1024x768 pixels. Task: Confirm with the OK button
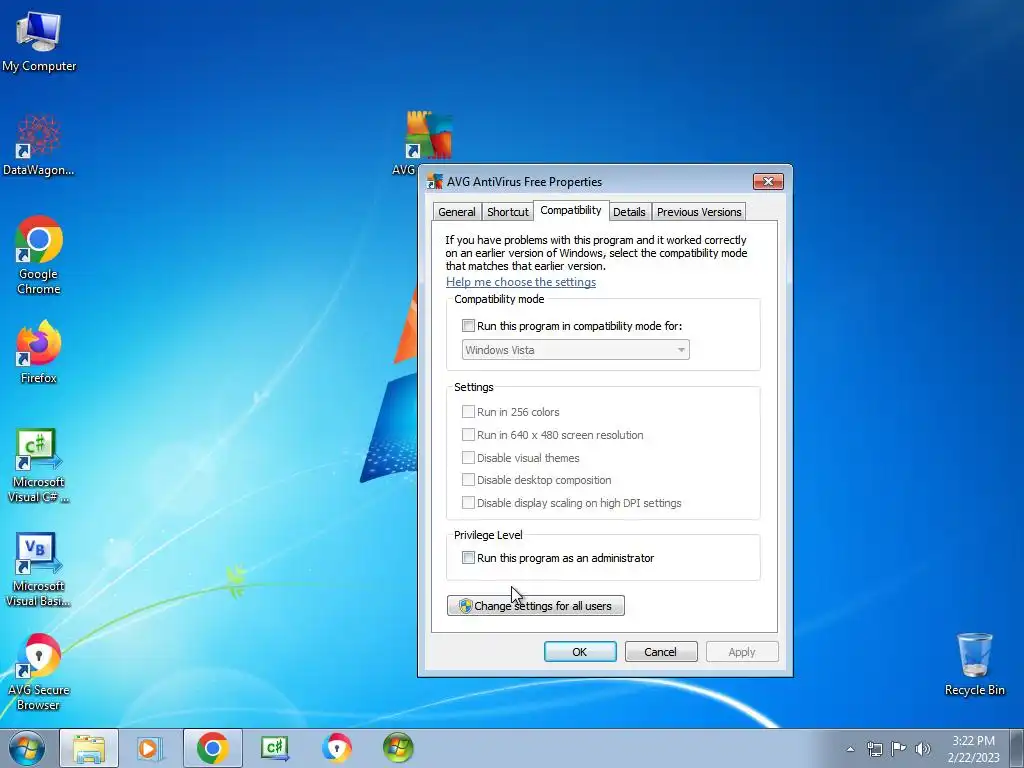[x=580, y=652]
